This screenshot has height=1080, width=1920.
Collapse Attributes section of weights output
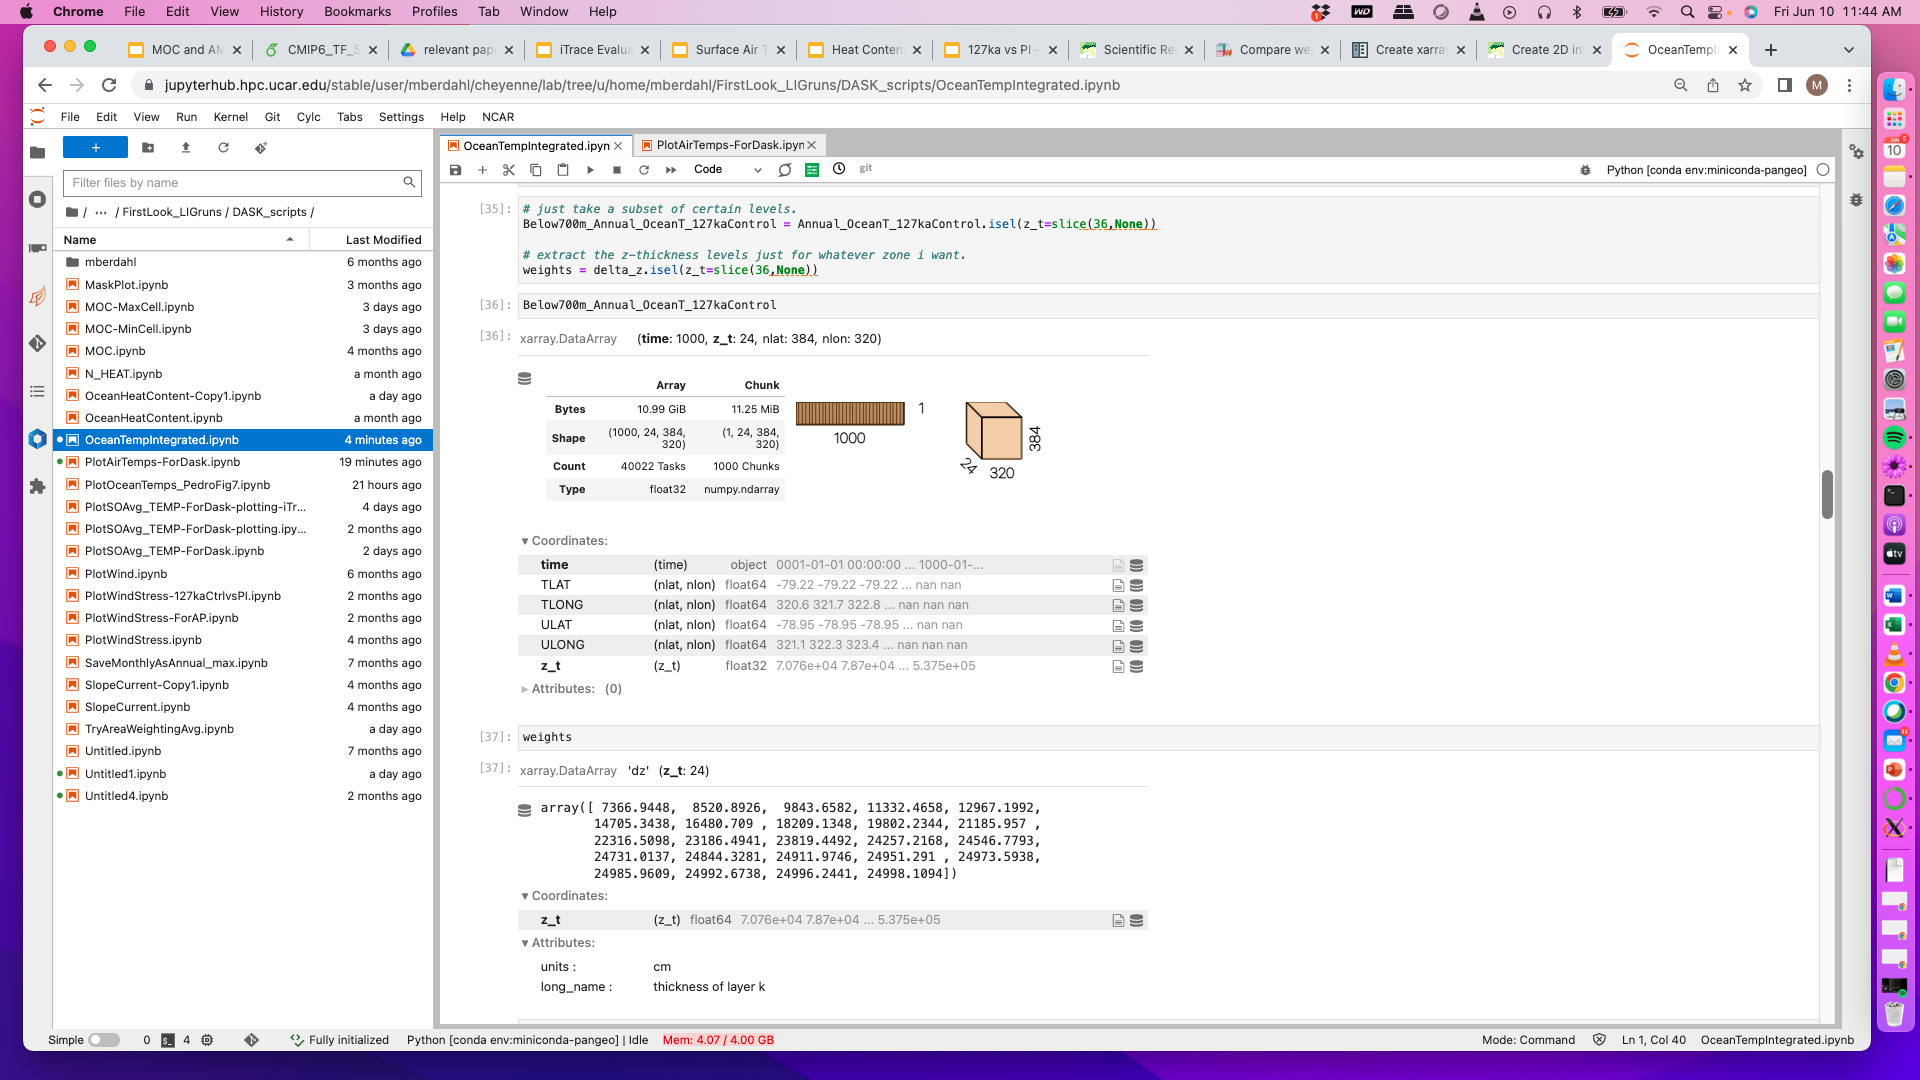(x=558, y=943)
